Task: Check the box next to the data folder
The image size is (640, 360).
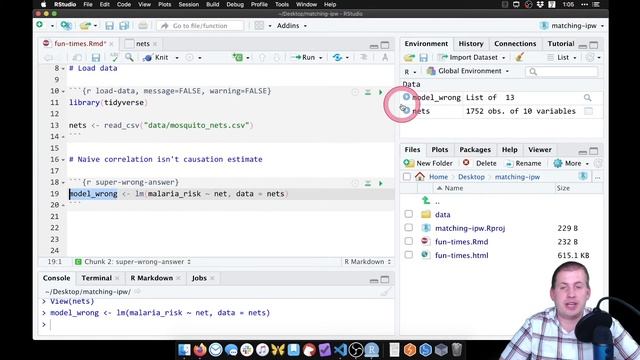Action: pyautogui.click(x=409, y=214)
